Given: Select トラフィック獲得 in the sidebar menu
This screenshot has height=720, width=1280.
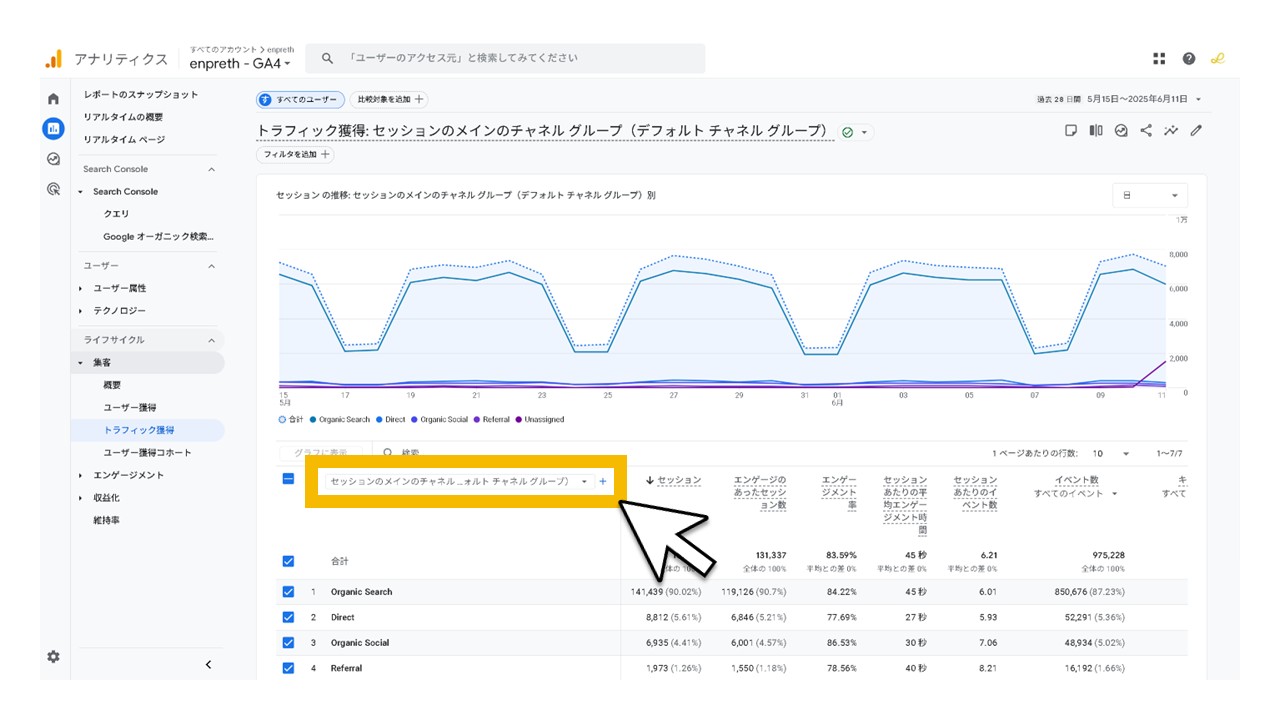Looking at the screenshot, I should point(139,430).
